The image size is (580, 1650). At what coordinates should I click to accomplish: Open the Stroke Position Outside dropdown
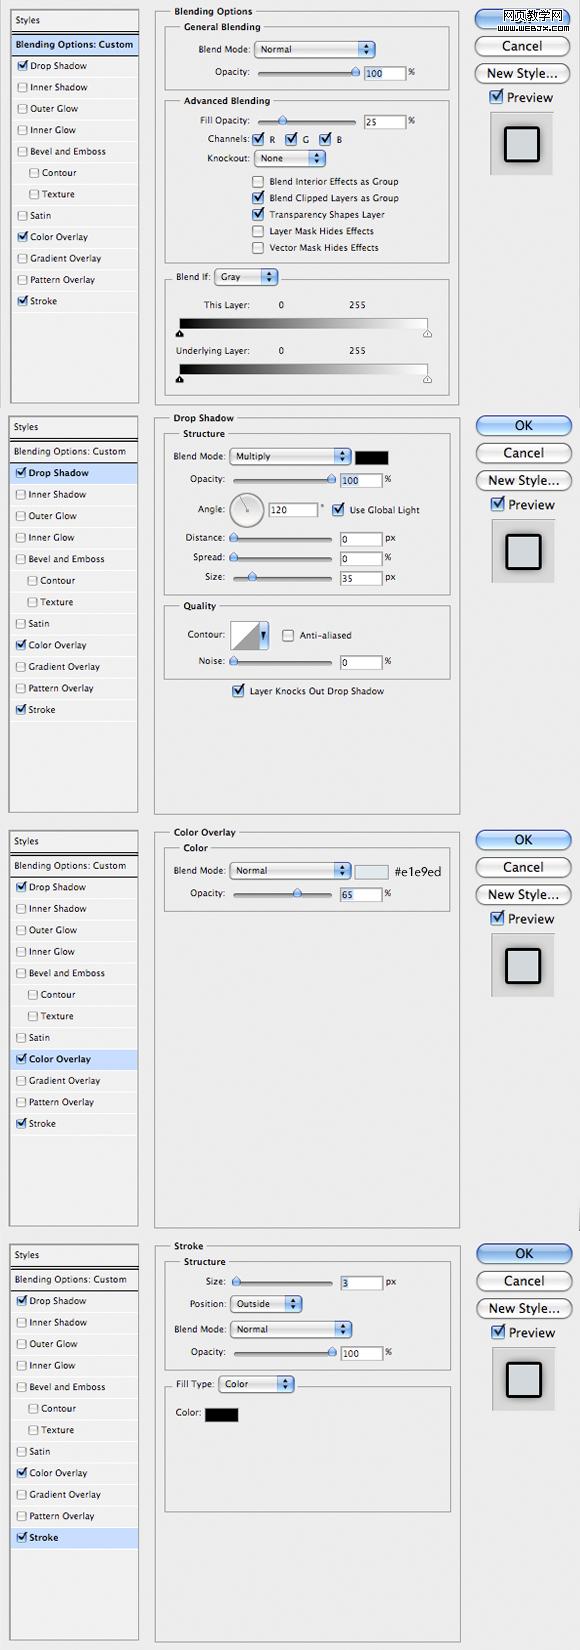tap(266, 1304)
